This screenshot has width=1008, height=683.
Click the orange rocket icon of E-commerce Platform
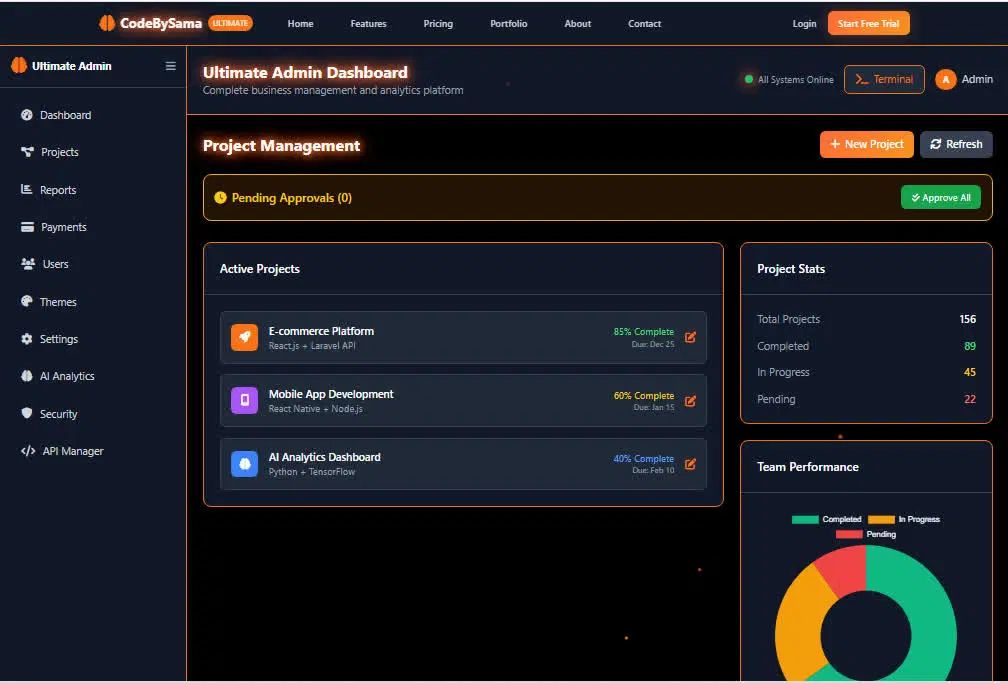click(244, 337)
